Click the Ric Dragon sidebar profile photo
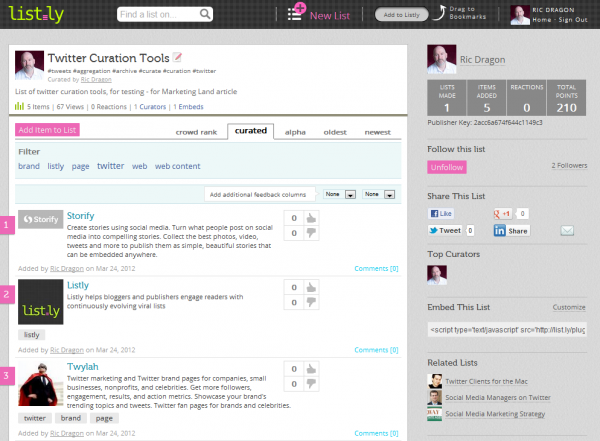Image resolution: width=600 pixels, height=441 pixels. [442, 59]
